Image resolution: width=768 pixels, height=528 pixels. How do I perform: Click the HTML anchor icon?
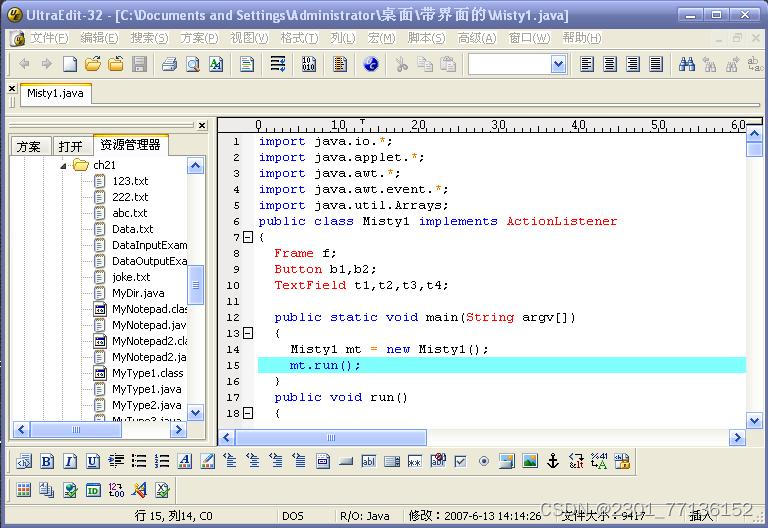[x=553, y=461]
